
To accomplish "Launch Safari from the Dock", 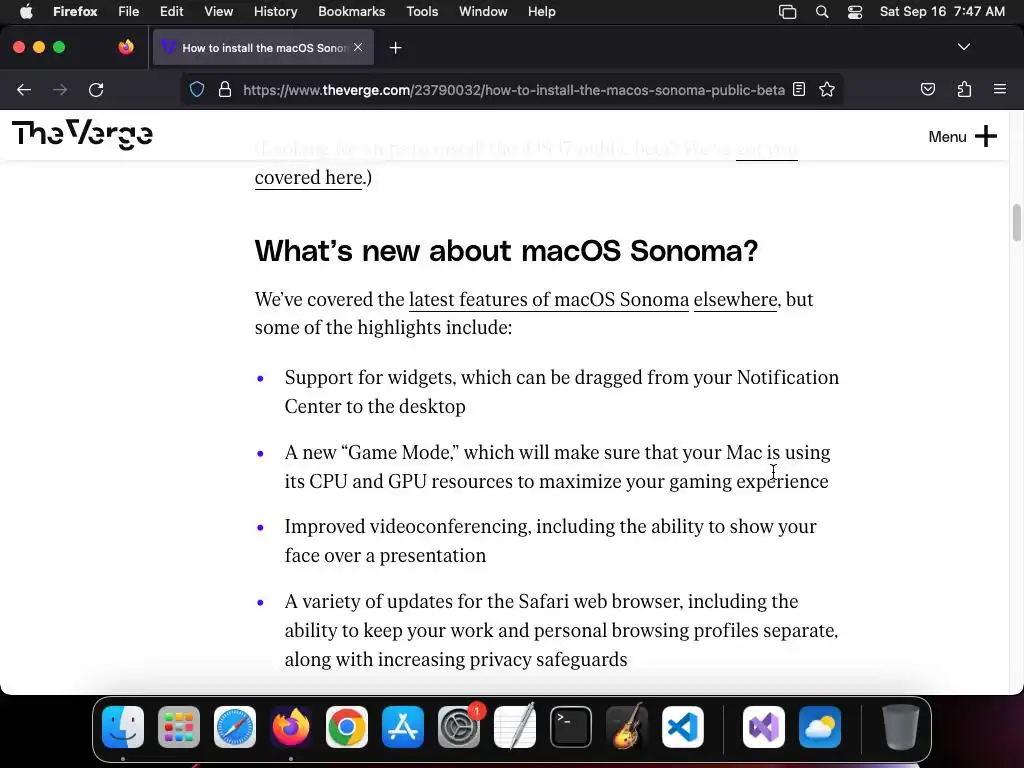I will click(235, 727).
